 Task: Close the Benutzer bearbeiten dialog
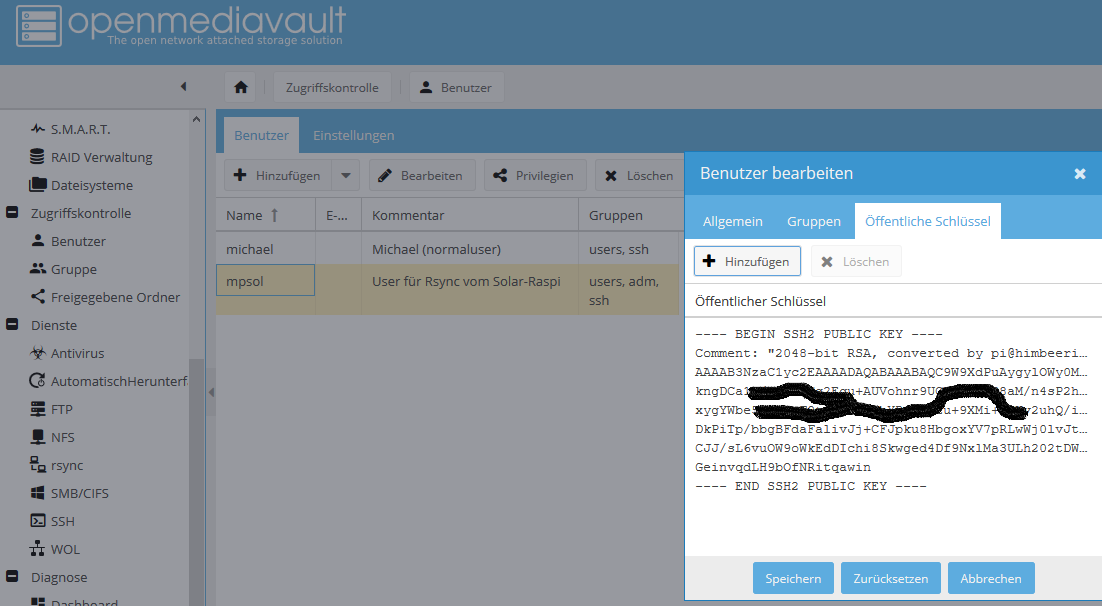tap(1079, 174)
